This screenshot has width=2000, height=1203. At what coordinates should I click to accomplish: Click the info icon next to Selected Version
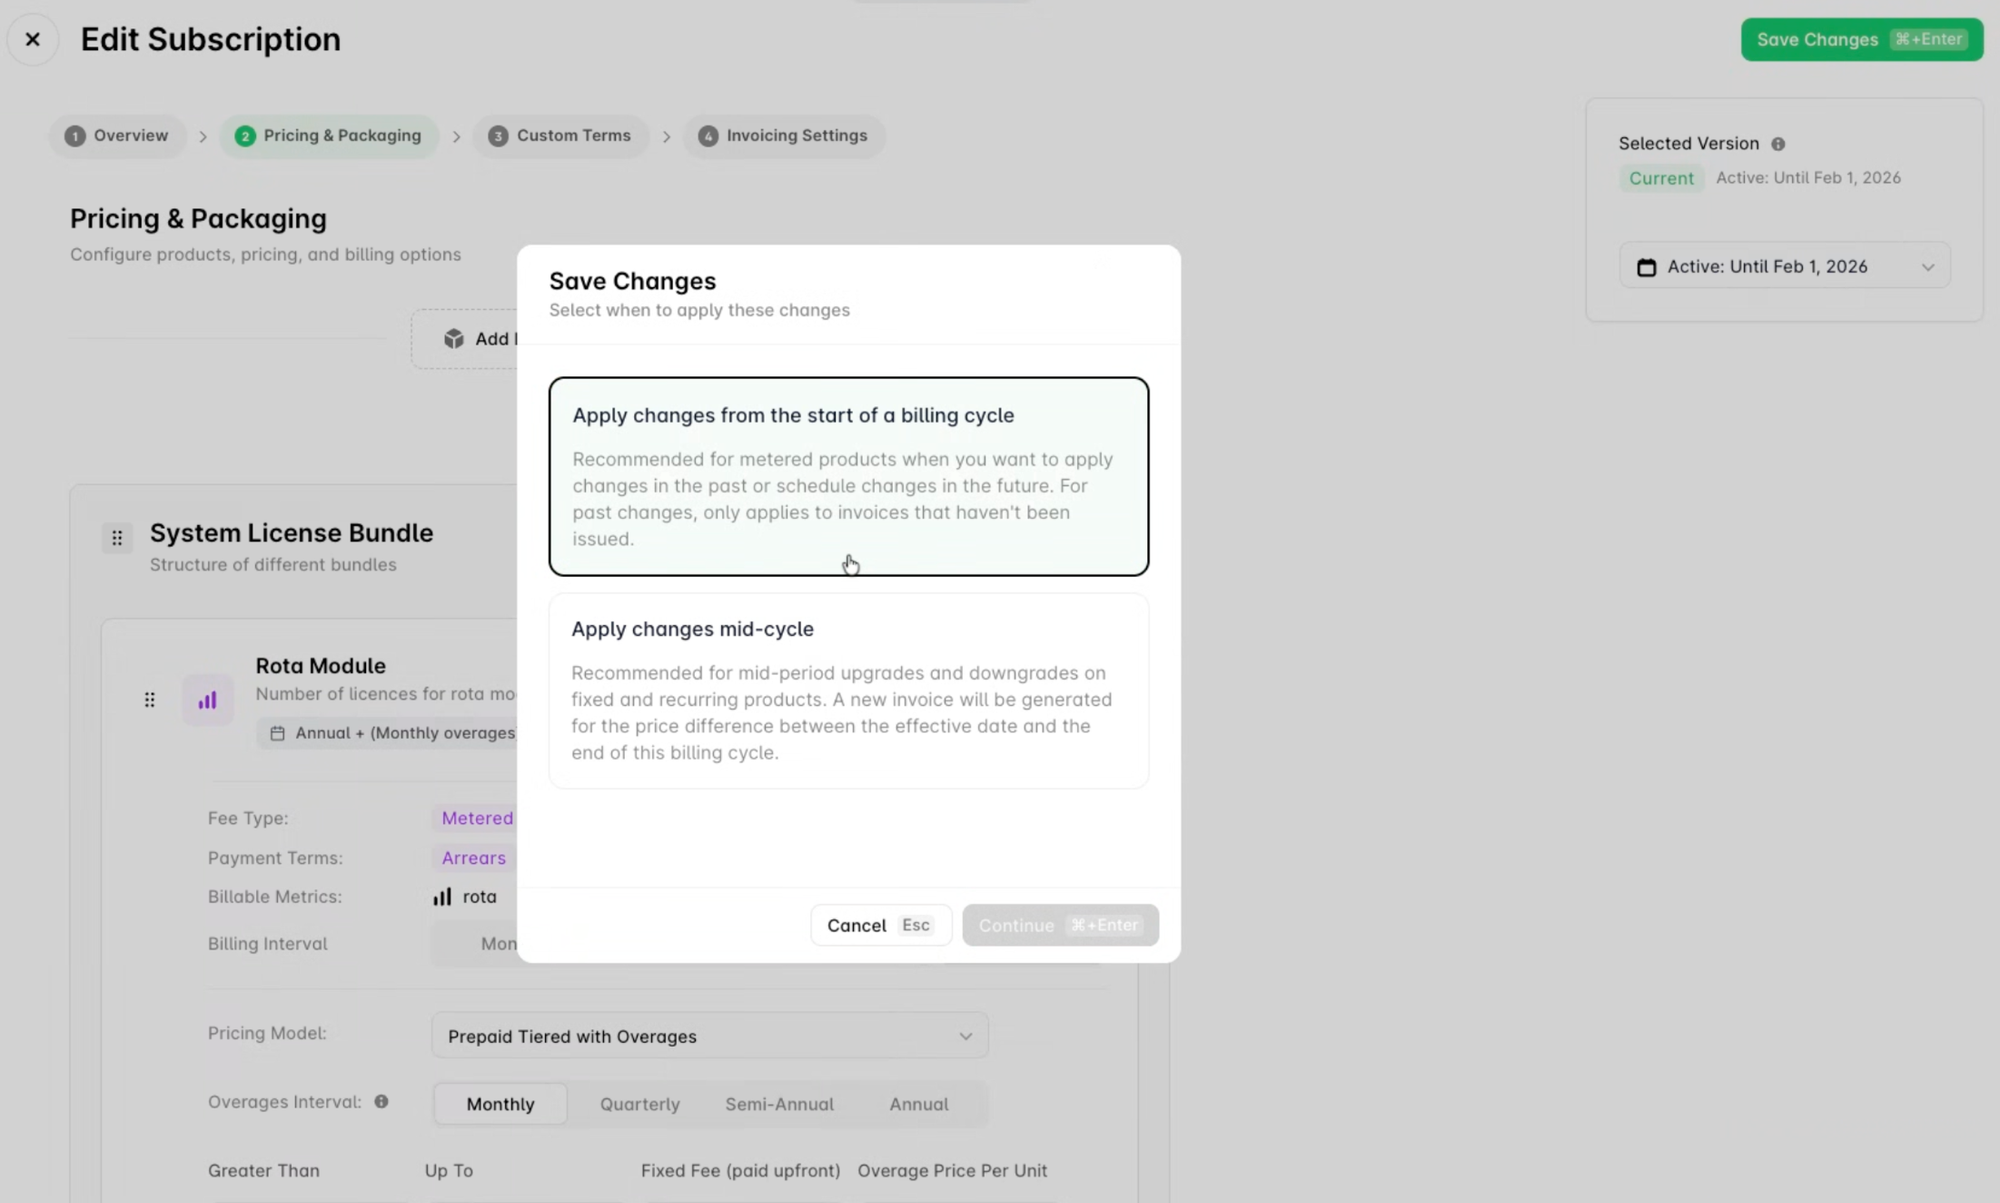tap(1779, 143)
